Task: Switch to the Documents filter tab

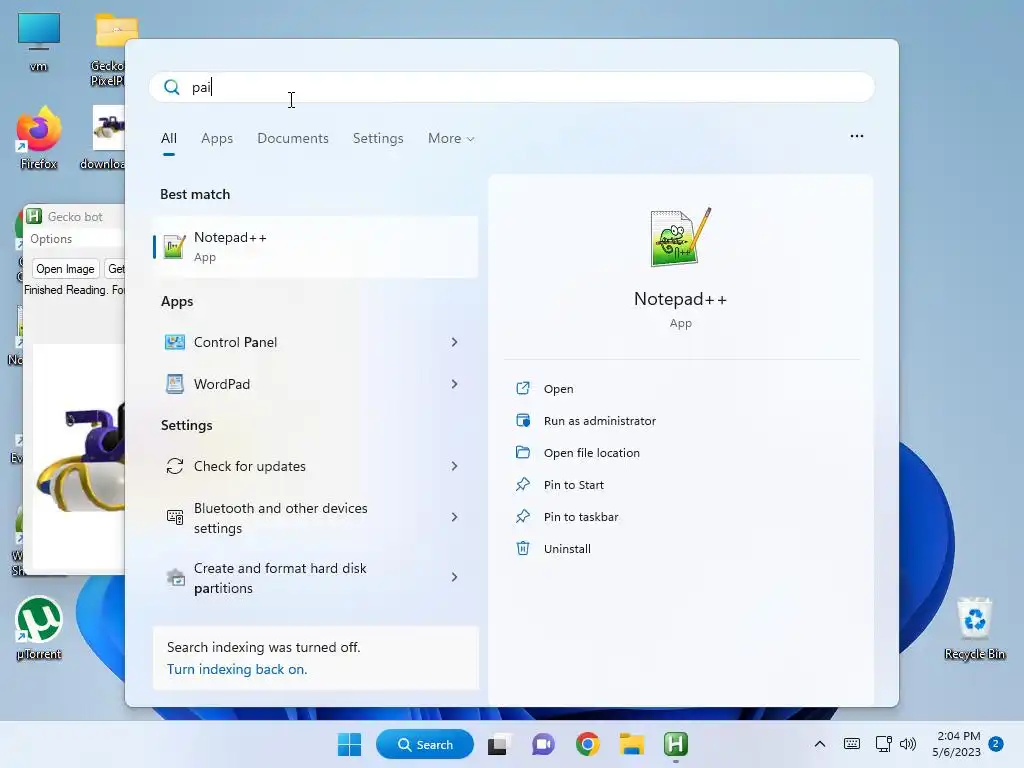Action: point(293,138)
